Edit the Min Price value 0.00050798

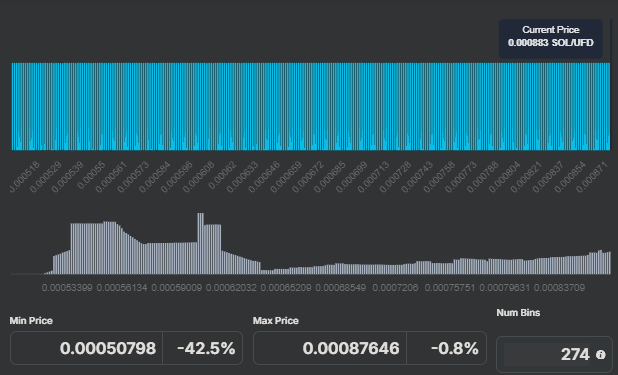click(87, 348)
